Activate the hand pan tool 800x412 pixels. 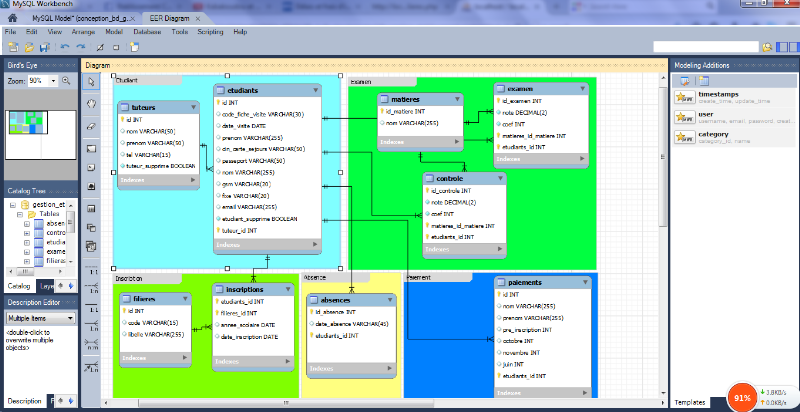[90, 102]
